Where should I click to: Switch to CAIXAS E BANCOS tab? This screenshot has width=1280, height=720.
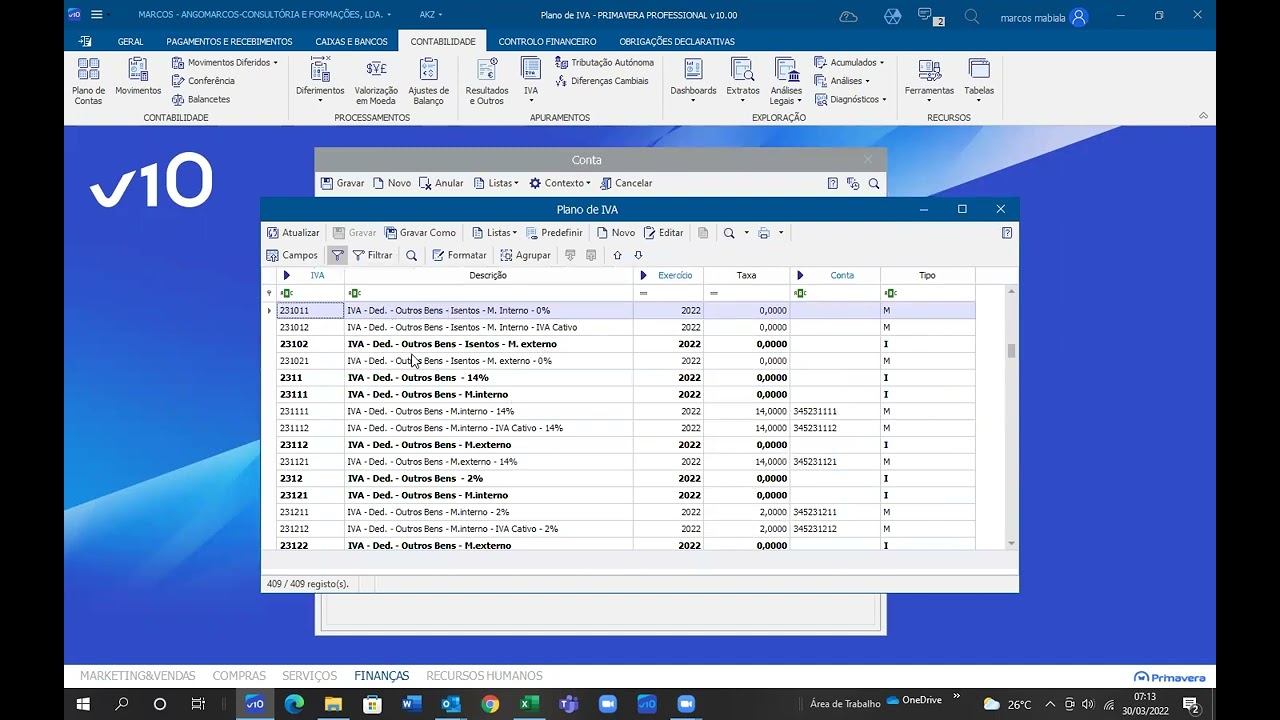(x=351, y=41)
